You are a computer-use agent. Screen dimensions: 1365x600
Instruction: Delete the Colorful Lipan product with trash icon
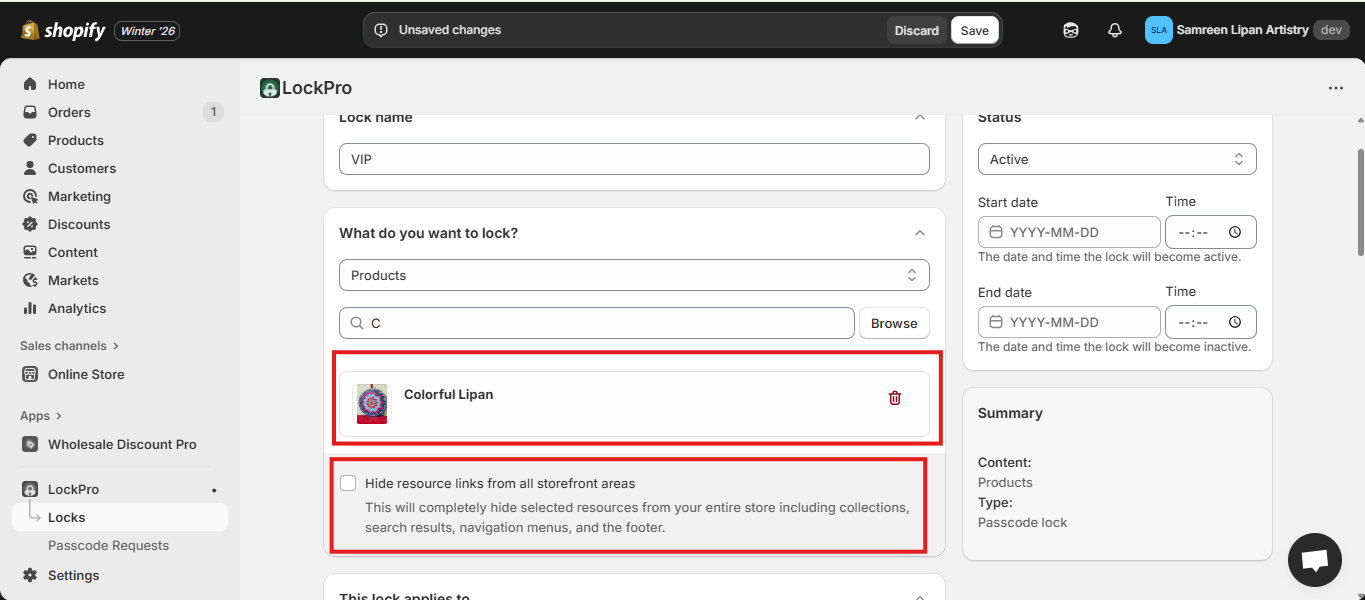[894, 398]
